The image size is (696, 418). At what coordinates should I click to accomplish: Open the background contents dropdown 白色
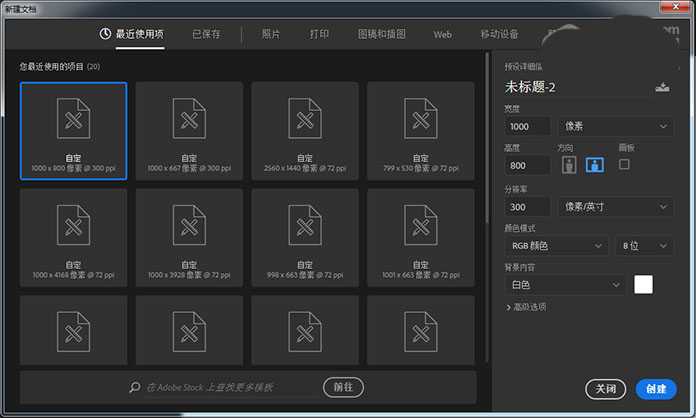pyautogui.click(x=565, y=285)
